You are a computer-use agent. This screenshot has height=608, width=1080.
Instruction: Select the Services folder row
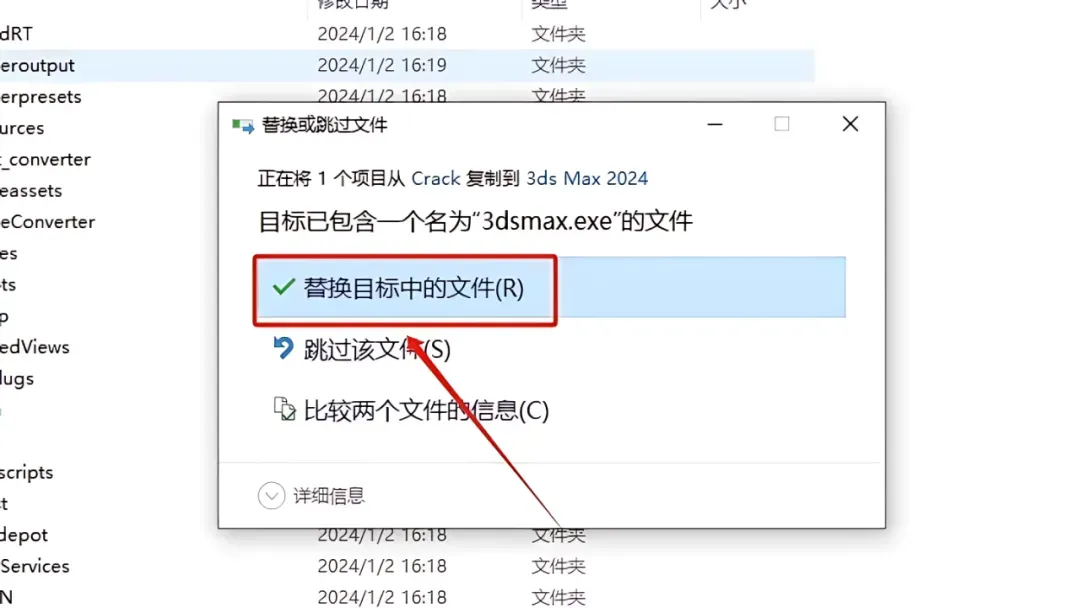click(406, 566)
